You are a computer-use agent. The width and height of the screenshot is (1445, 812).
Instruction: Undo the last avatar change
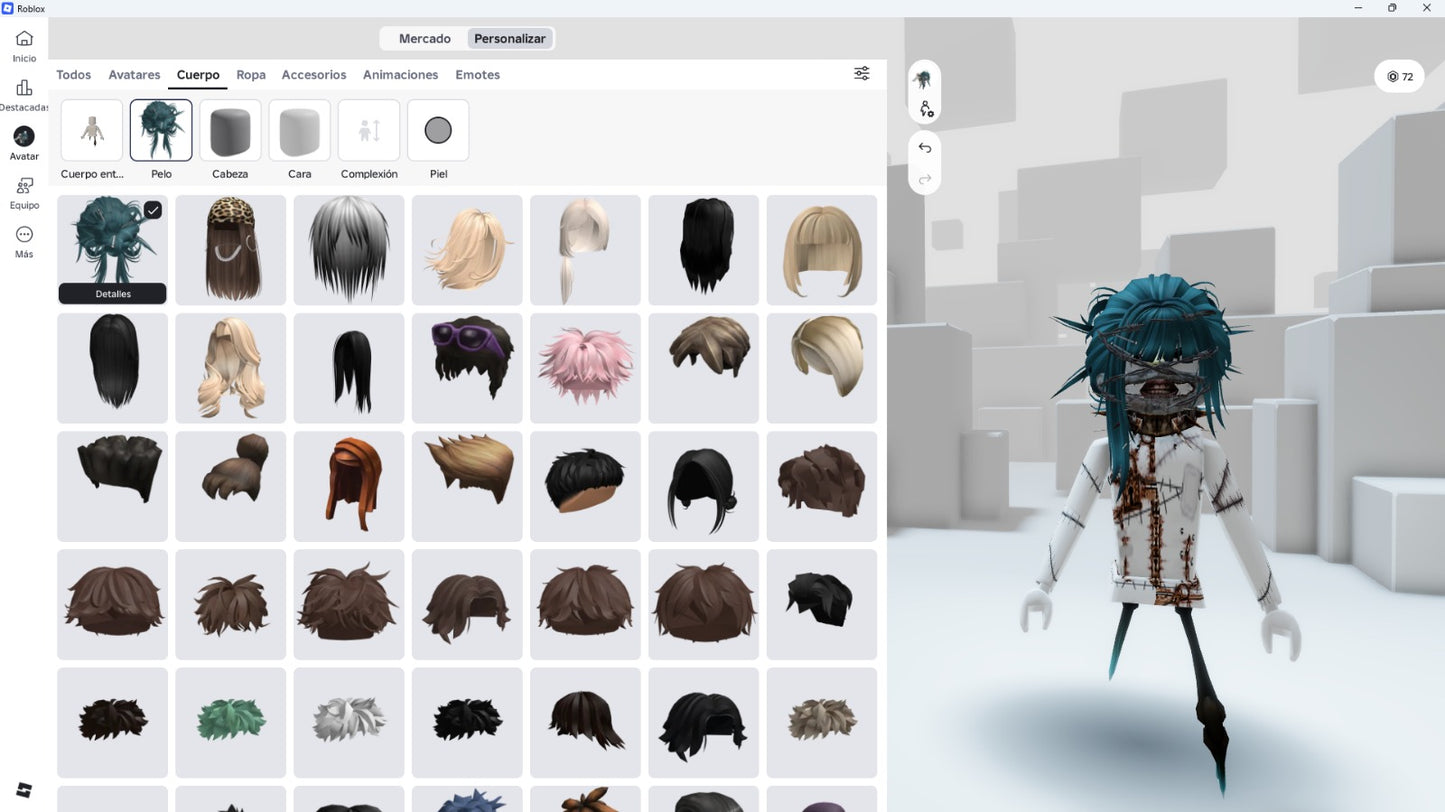click(925, 148)
